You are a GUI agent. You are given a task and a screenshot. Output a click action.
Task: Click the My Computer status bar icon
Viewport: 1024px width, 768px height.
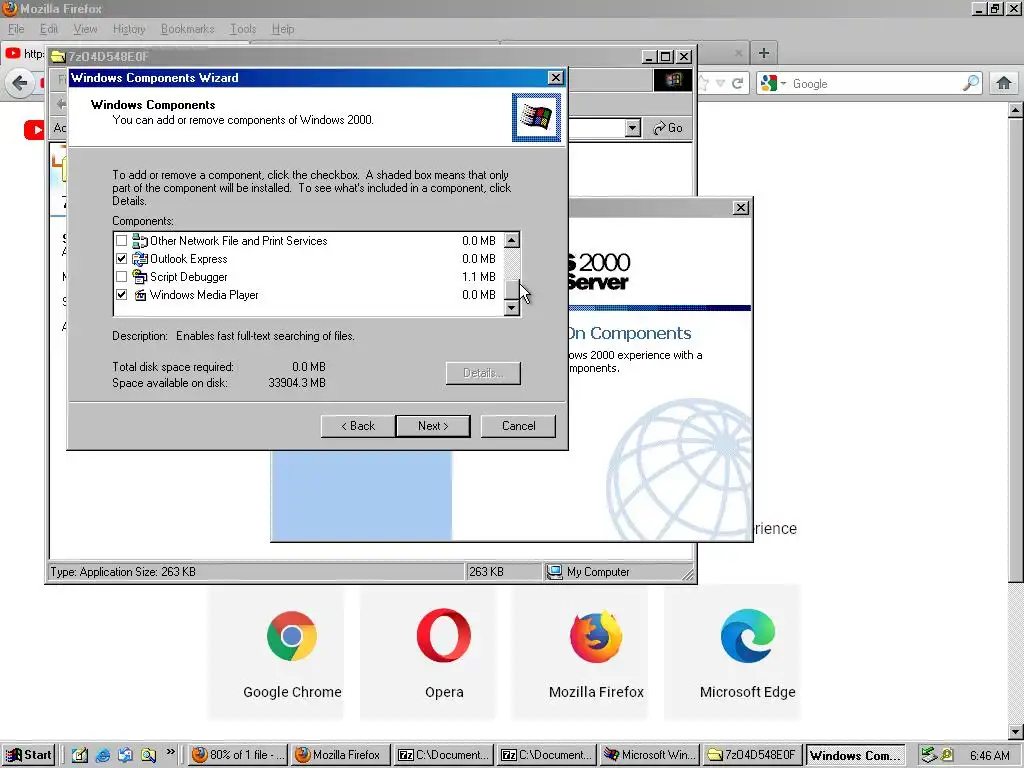tap(554, 572)
